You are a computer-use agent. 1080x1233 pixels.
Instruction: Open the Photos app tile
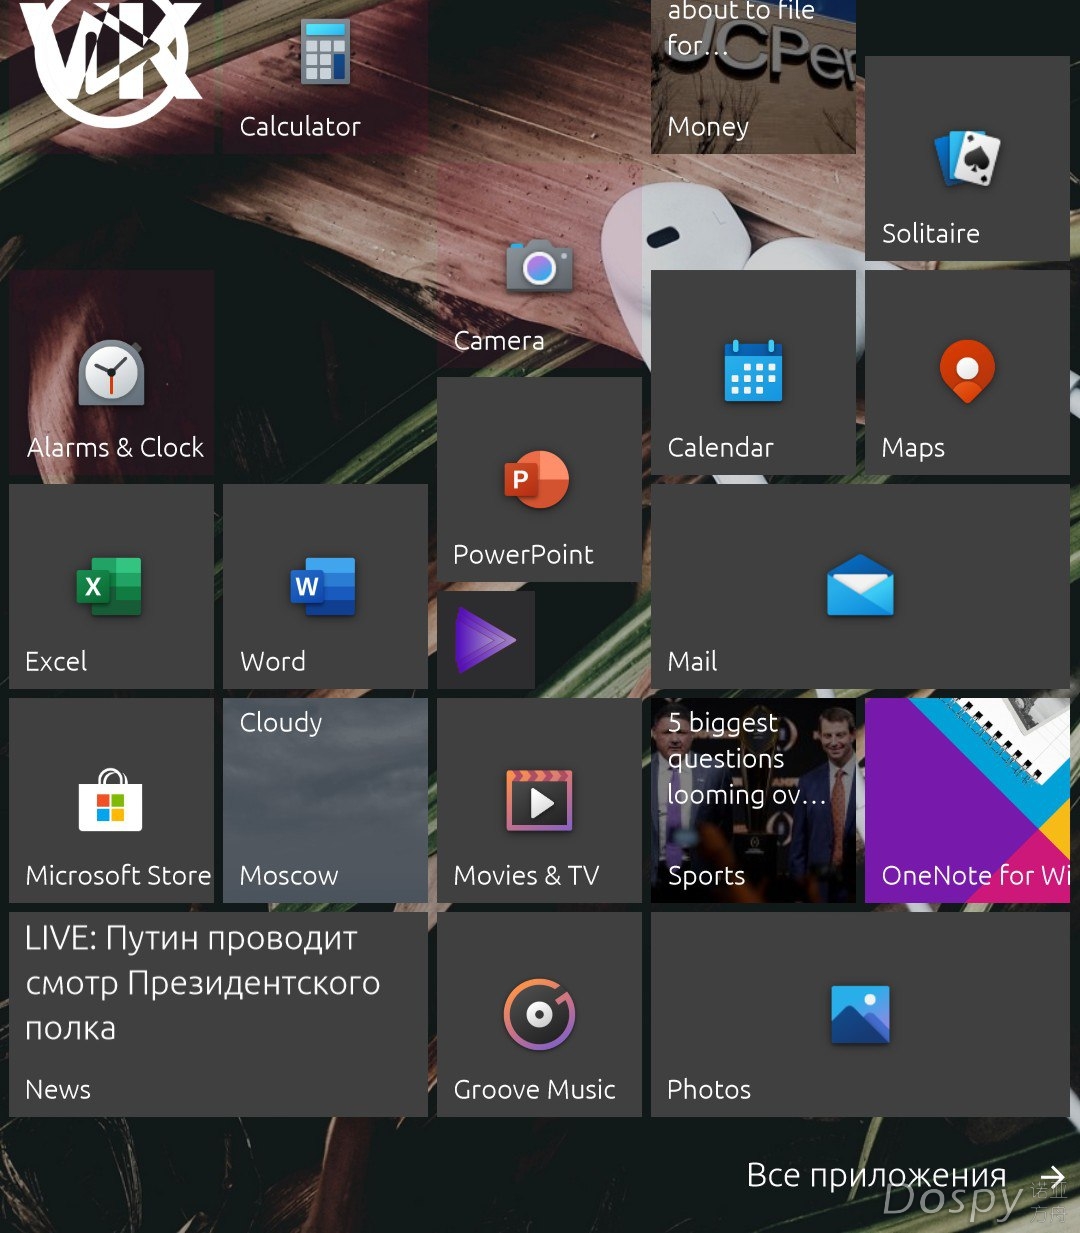coord(860,1014)
